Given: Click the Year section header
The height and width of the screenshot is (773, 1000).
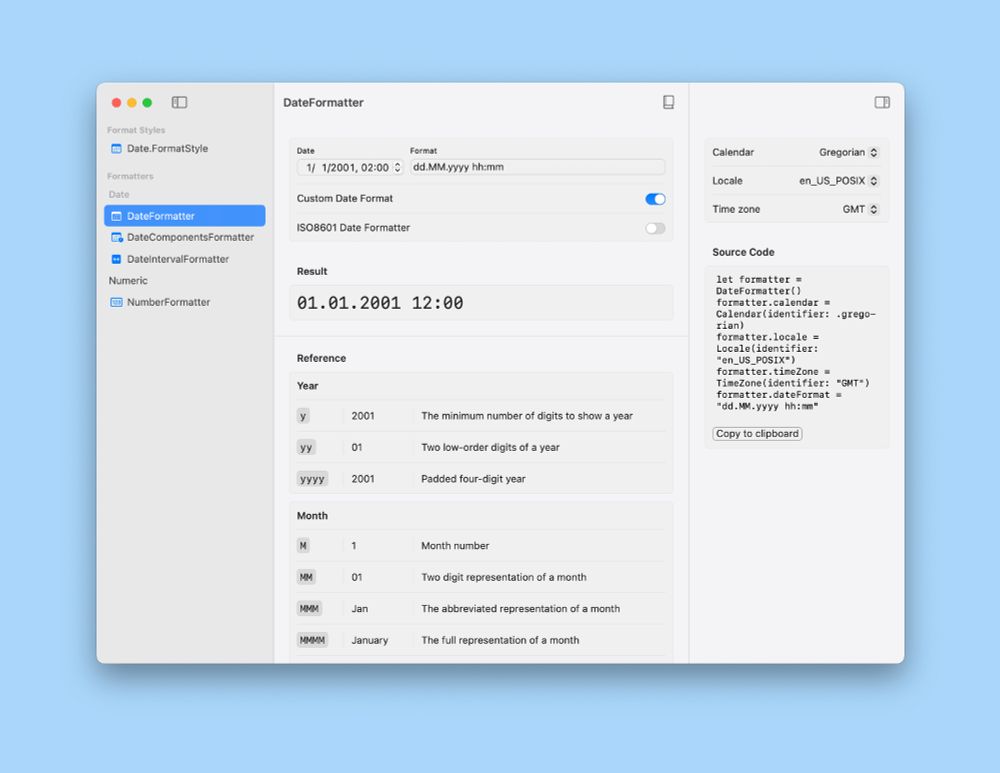Looking at the screenshot, I should pyautogui.click(x=307, y=386).
